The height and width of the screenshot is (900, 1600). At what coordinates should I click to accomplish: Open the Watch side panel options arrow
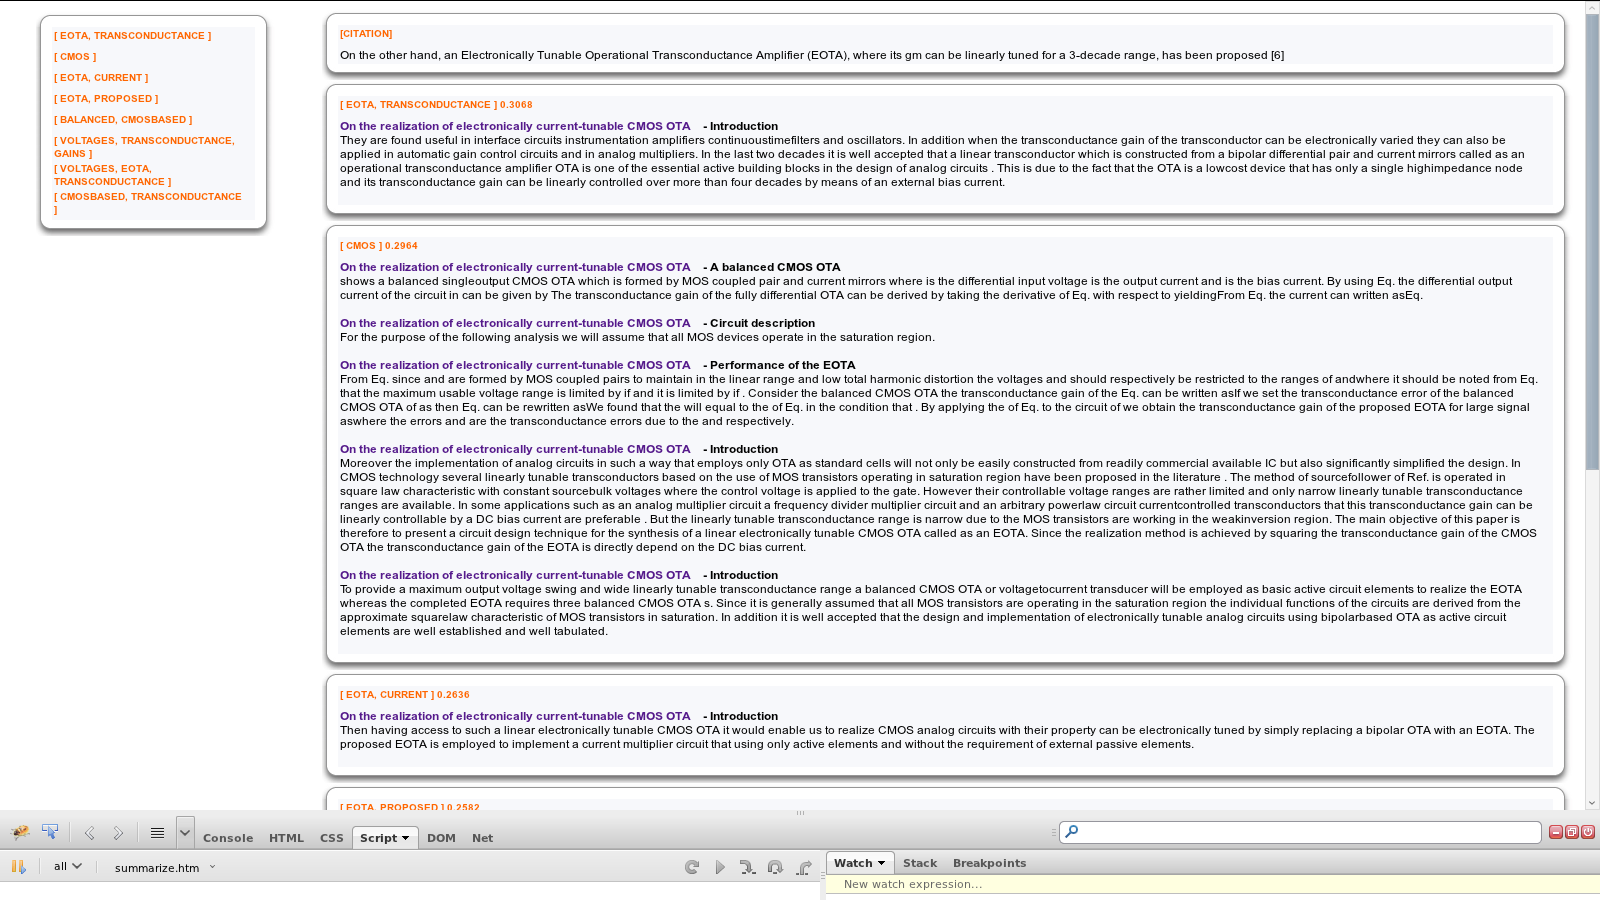coord(881,863)
